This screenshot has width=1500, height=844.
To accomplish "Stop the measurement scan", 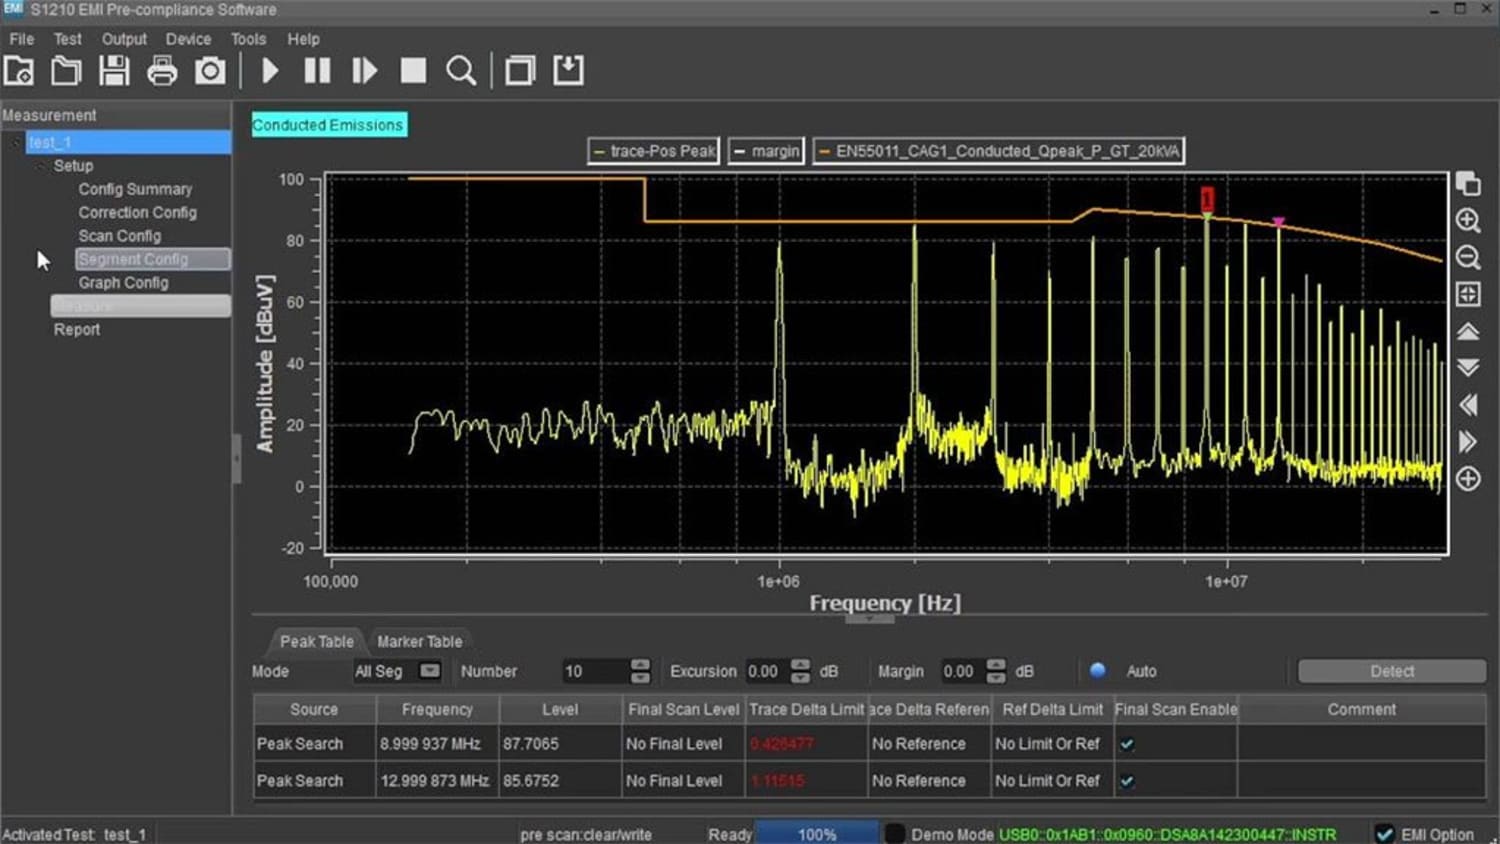I will pos(412,70).
